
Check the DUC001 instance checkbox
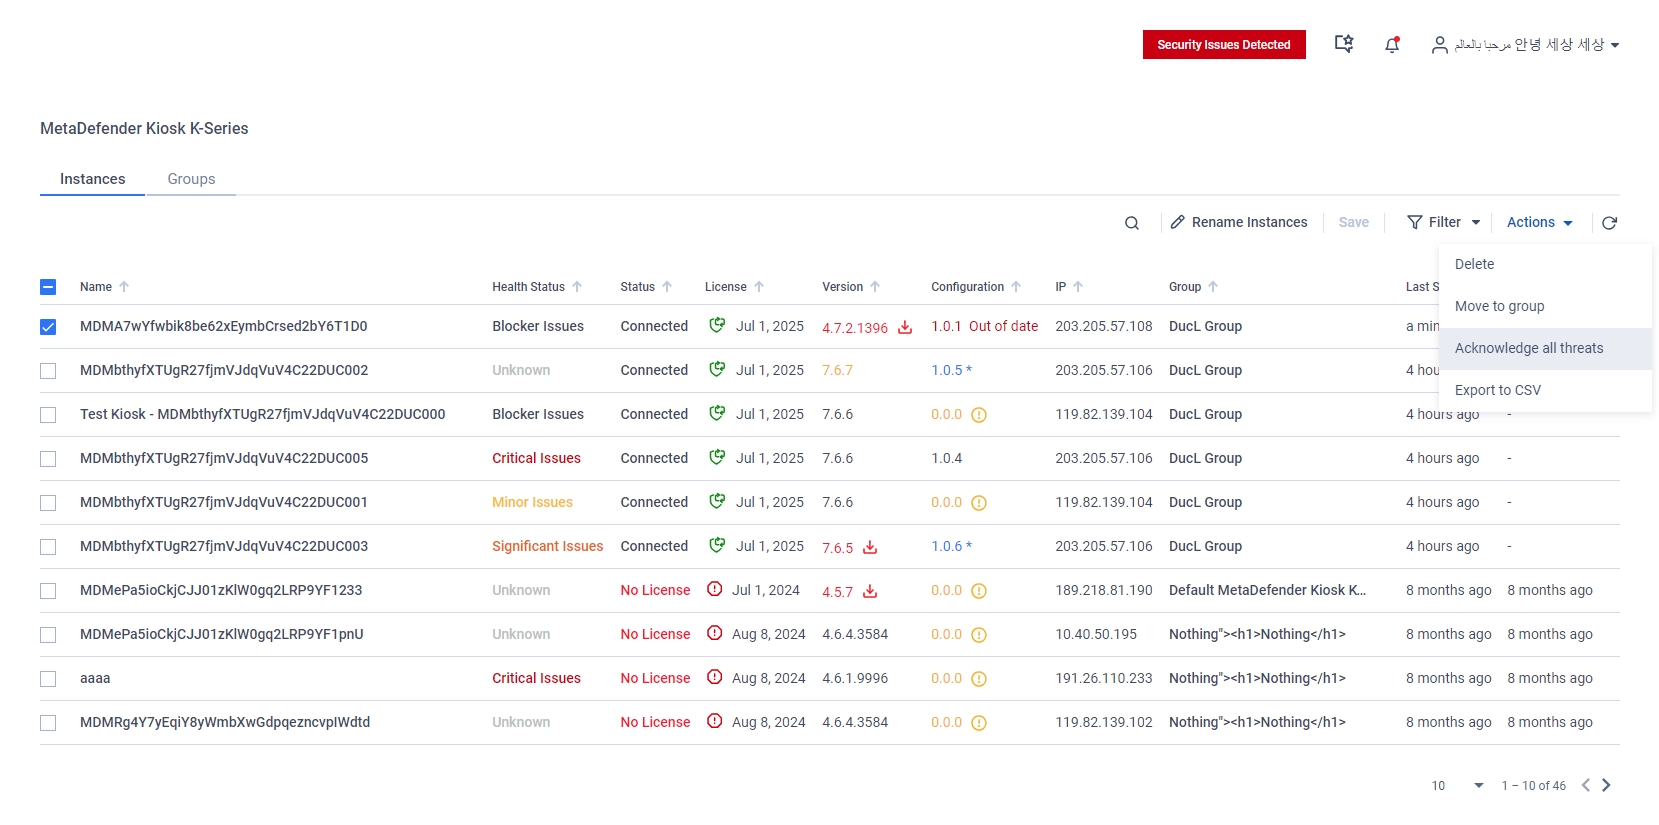coord(48,503)
